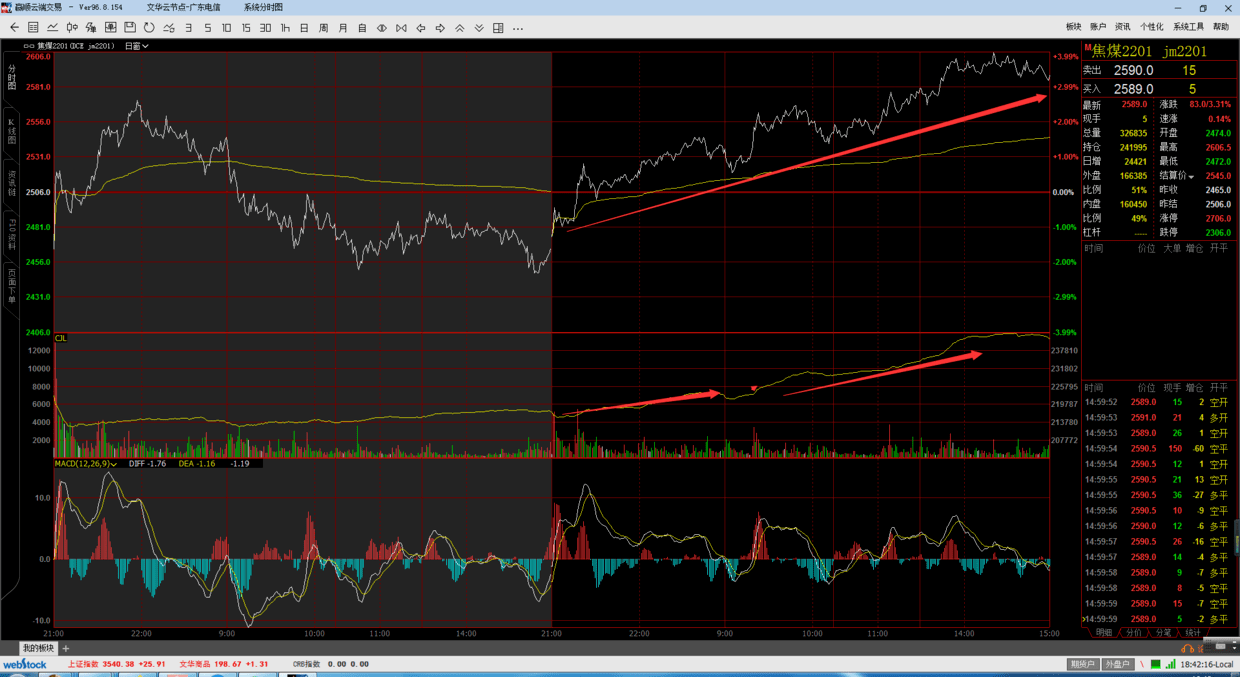Click the back arrow toolbar icon
Screen dimensions: 1240x677
14,28
